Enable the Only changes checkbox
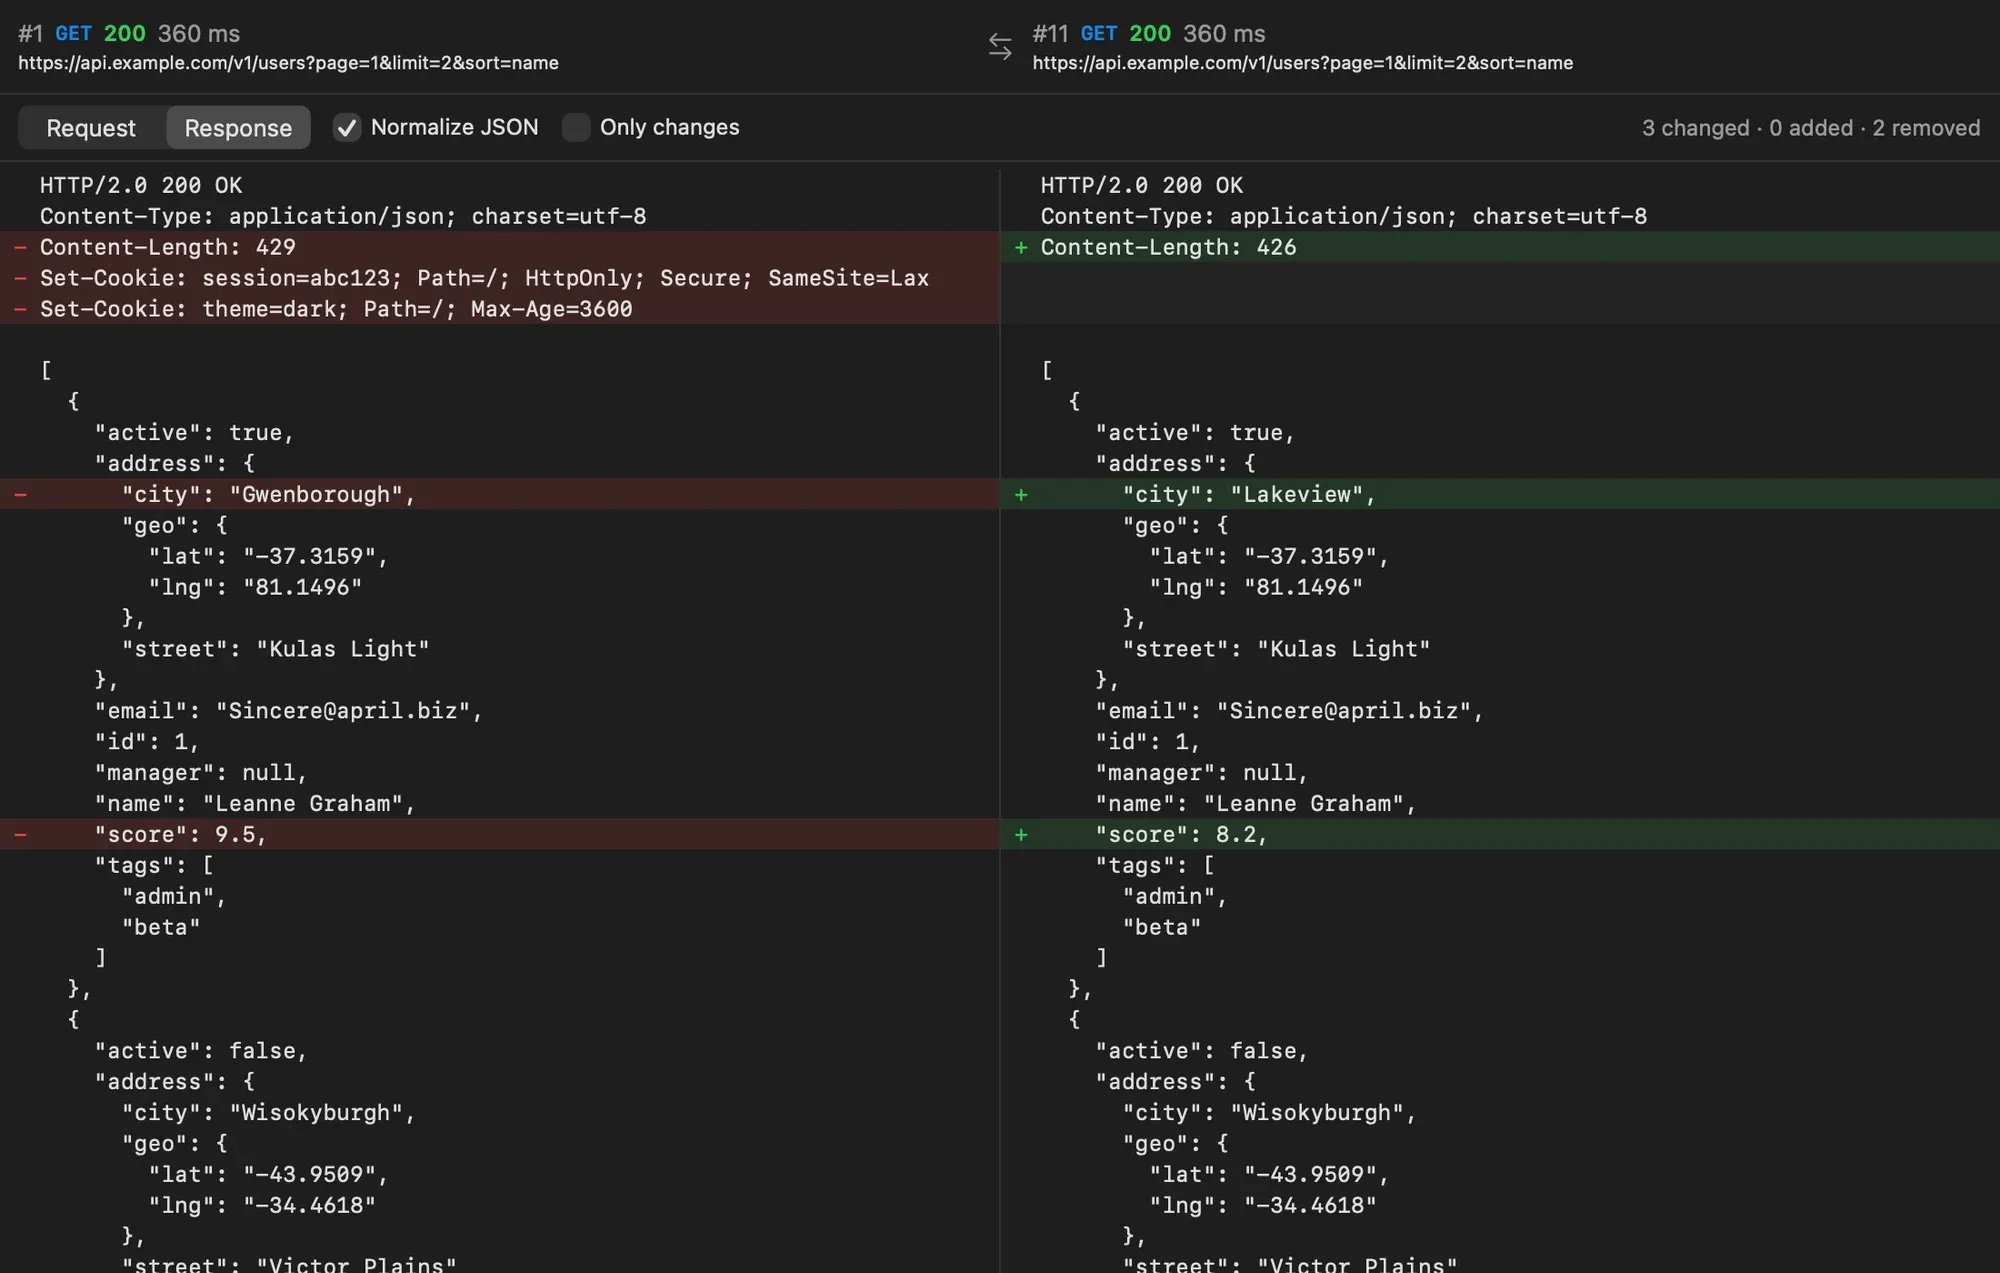 point(576,127)
